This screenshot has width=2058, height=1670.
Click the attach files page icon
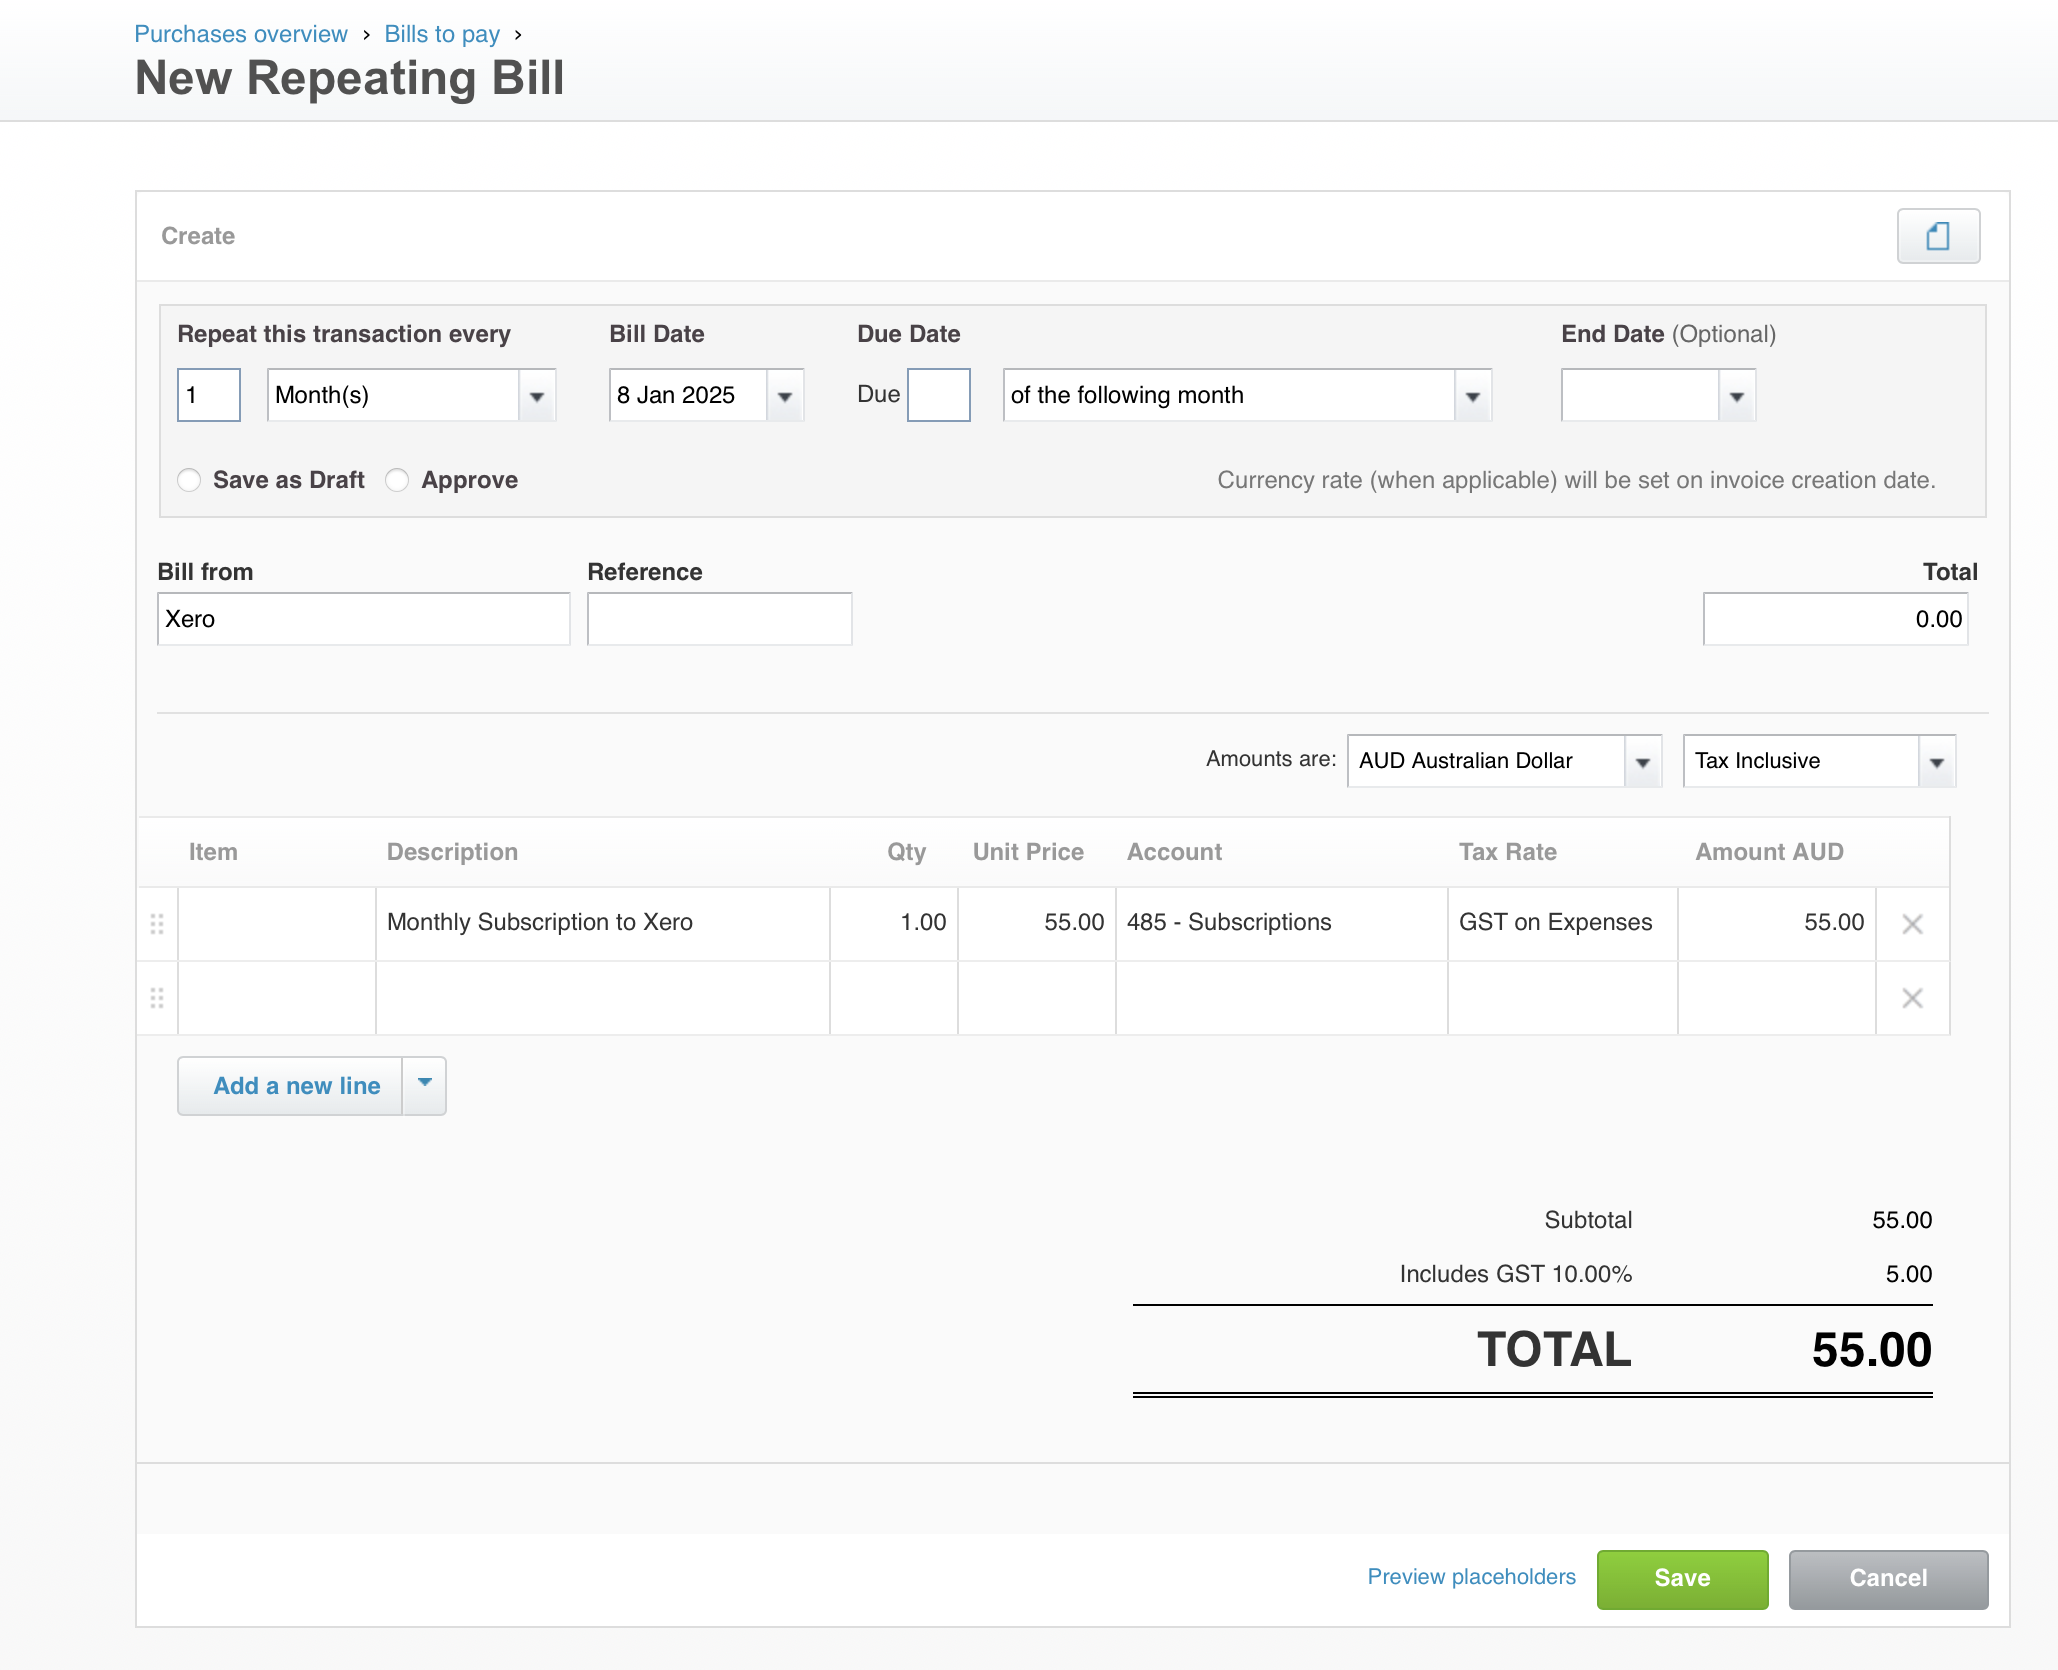click(x=1937, y=236)
